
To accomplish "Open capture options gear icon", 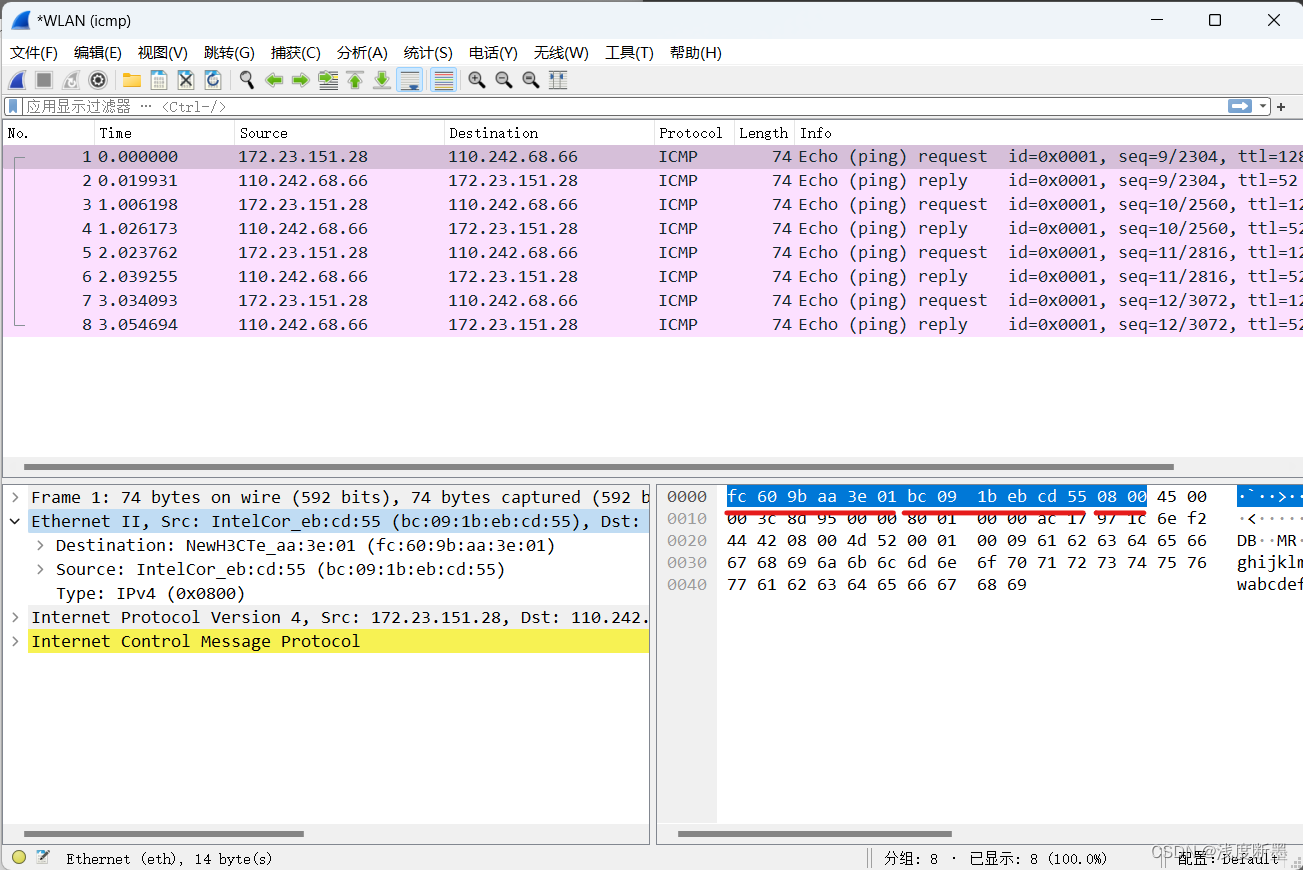I will pos(98,80).
